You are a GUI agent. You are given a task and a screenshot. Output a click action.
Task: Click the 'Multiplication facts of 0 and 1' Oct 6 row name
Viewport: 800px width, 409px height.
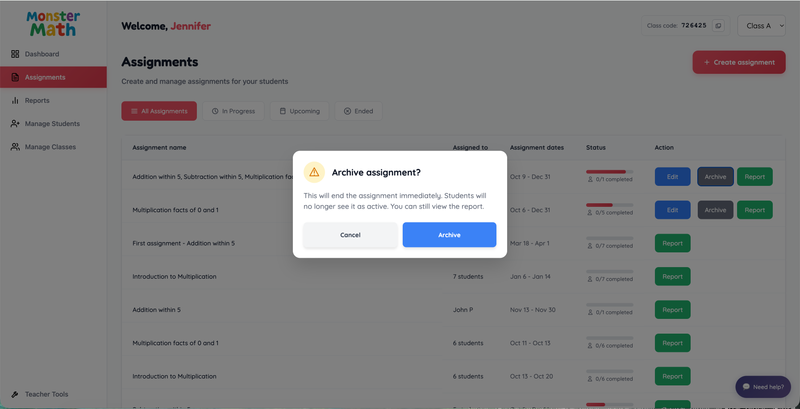point(176,210)
